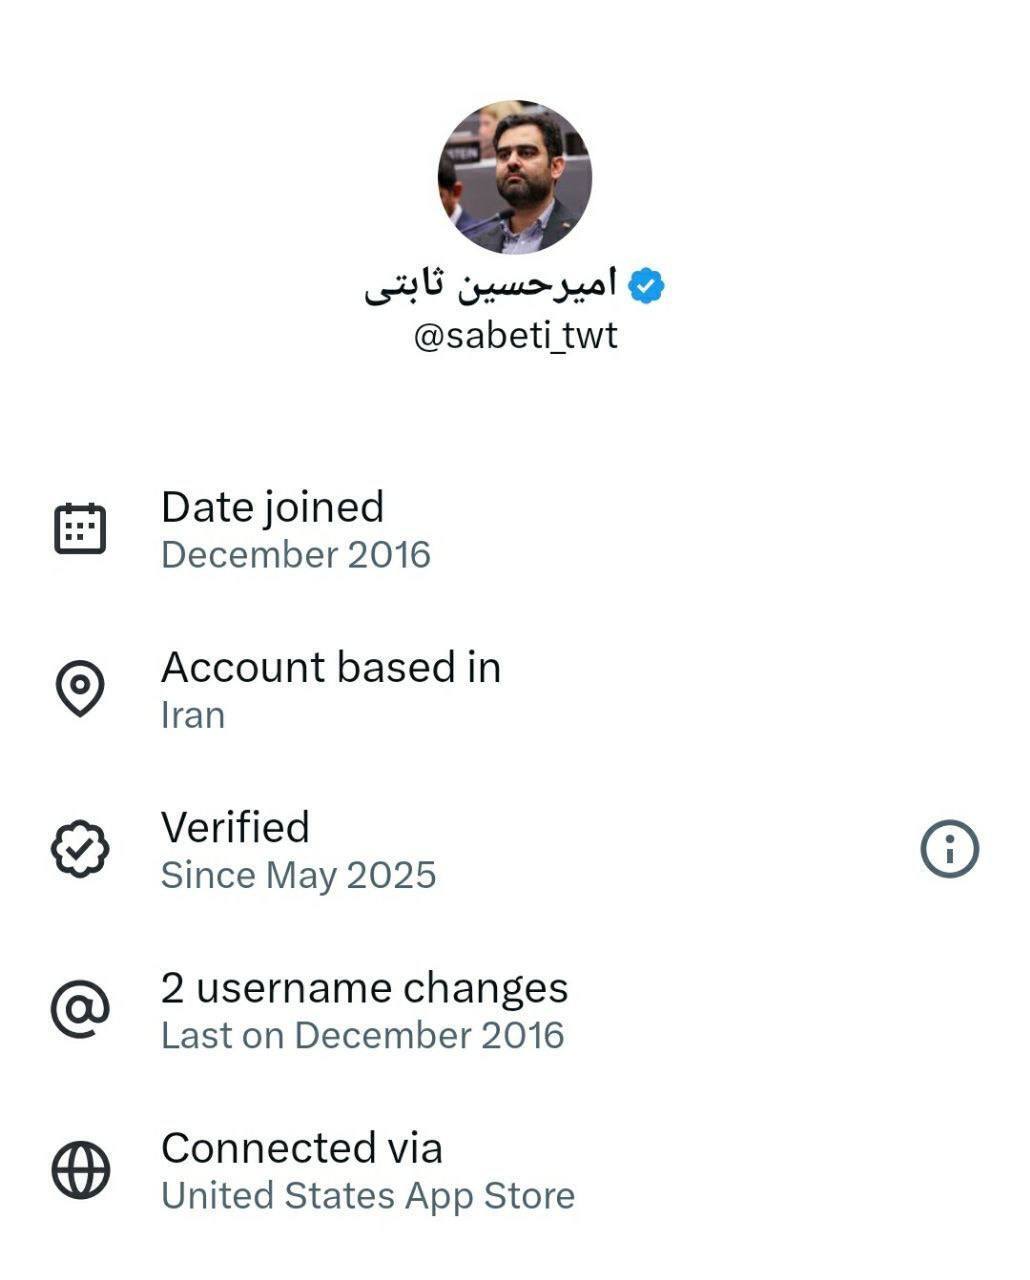Tap the profile avatar photo
The height and width of the screenshot is (1280, 1030).
pyautogui.click(x=514, y=178)
